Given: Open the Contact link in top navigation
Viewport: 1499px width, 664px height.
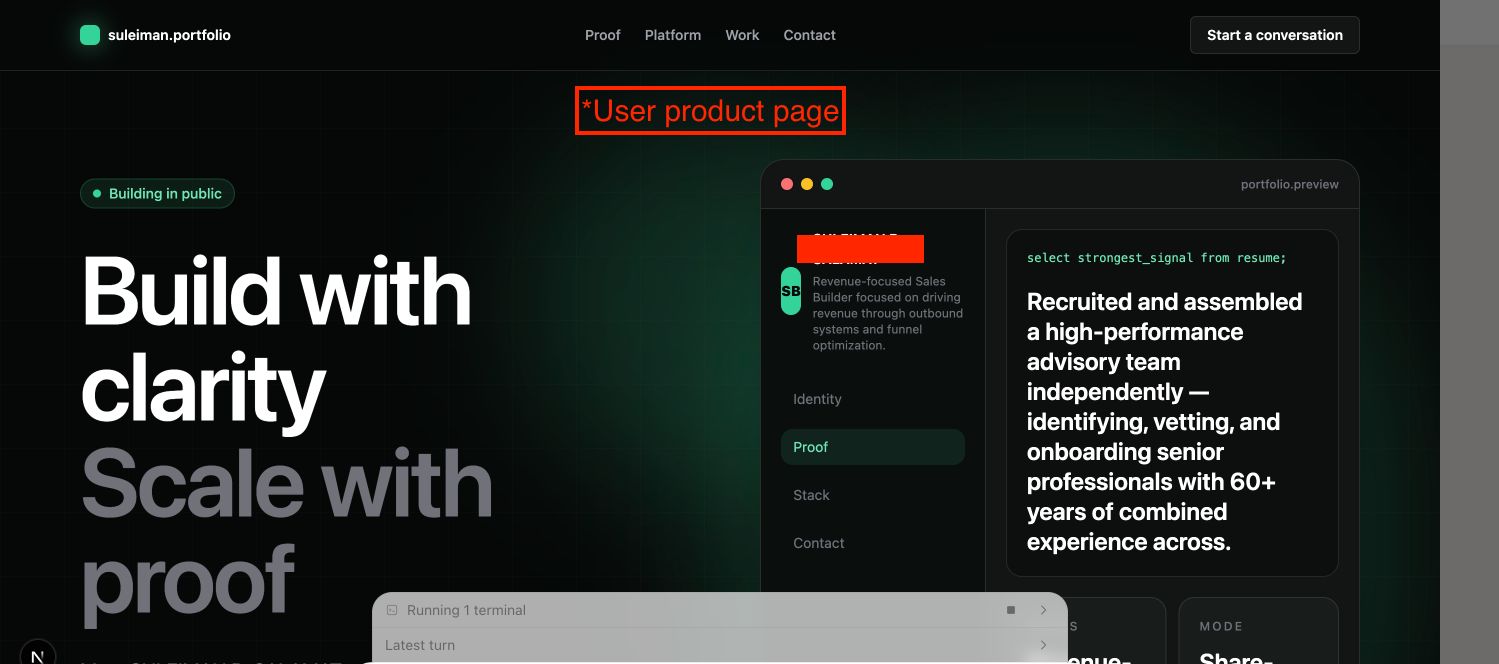Looking at the screenshot, I should tap(809, 35).
